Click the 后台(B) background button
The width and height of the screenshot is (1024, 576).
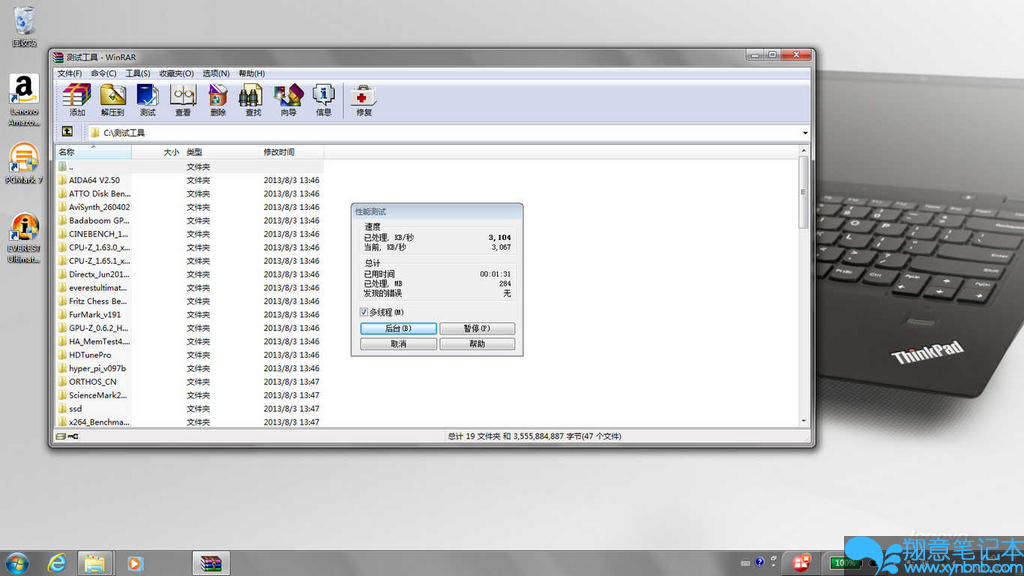[x=398, y=328]
